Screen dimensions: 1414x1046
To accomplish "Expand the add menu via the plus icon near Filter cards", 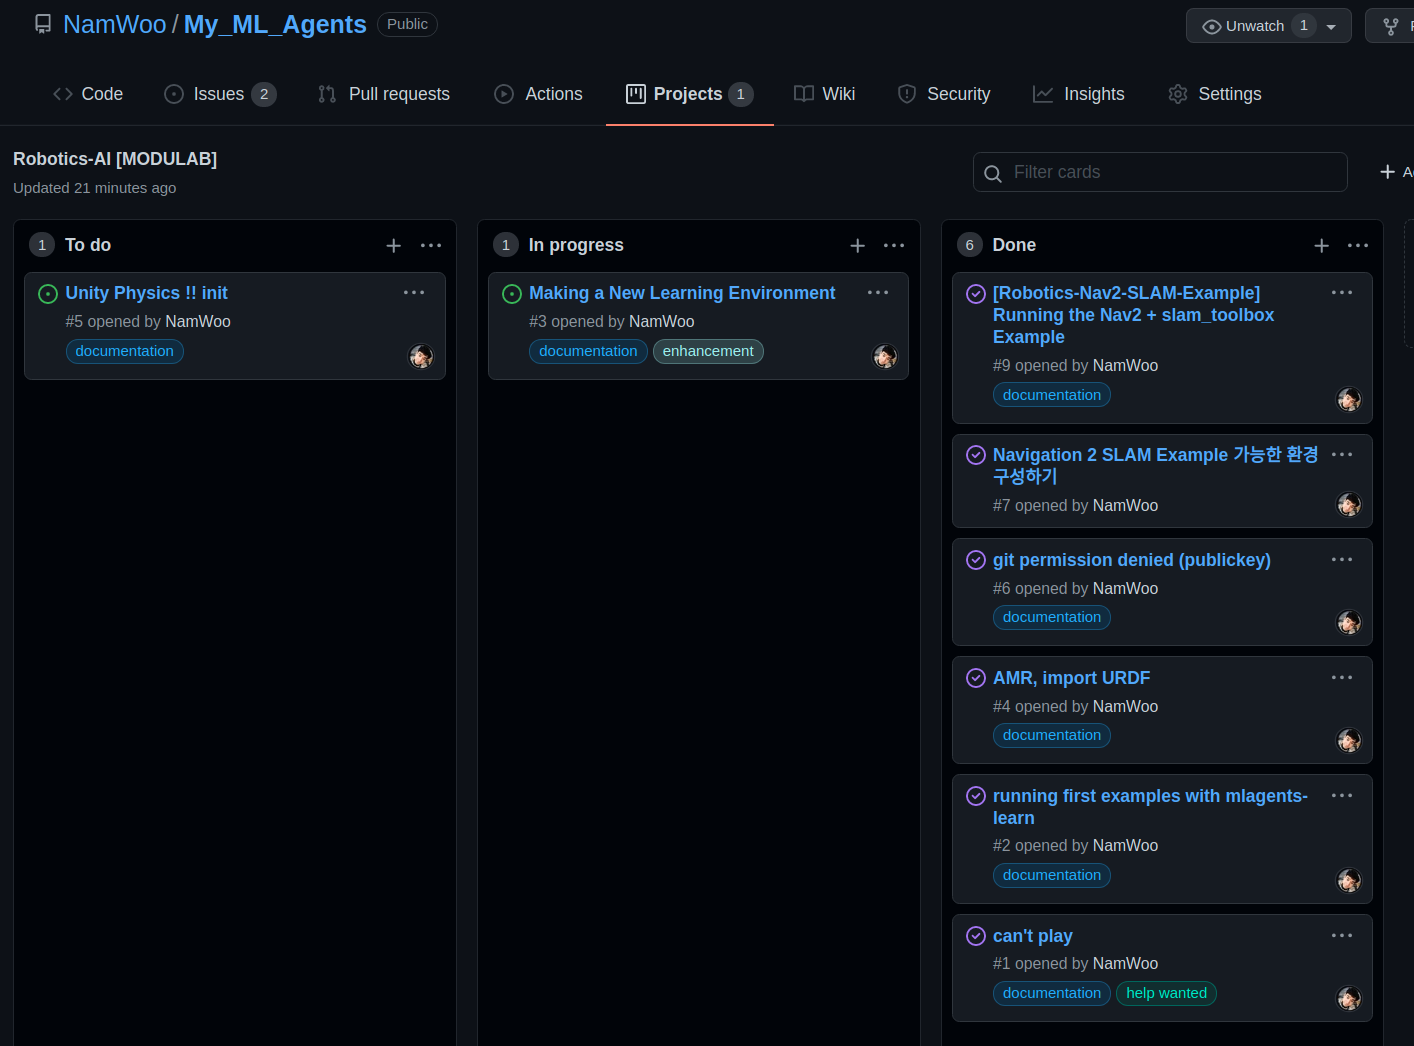I will 1388,171.
